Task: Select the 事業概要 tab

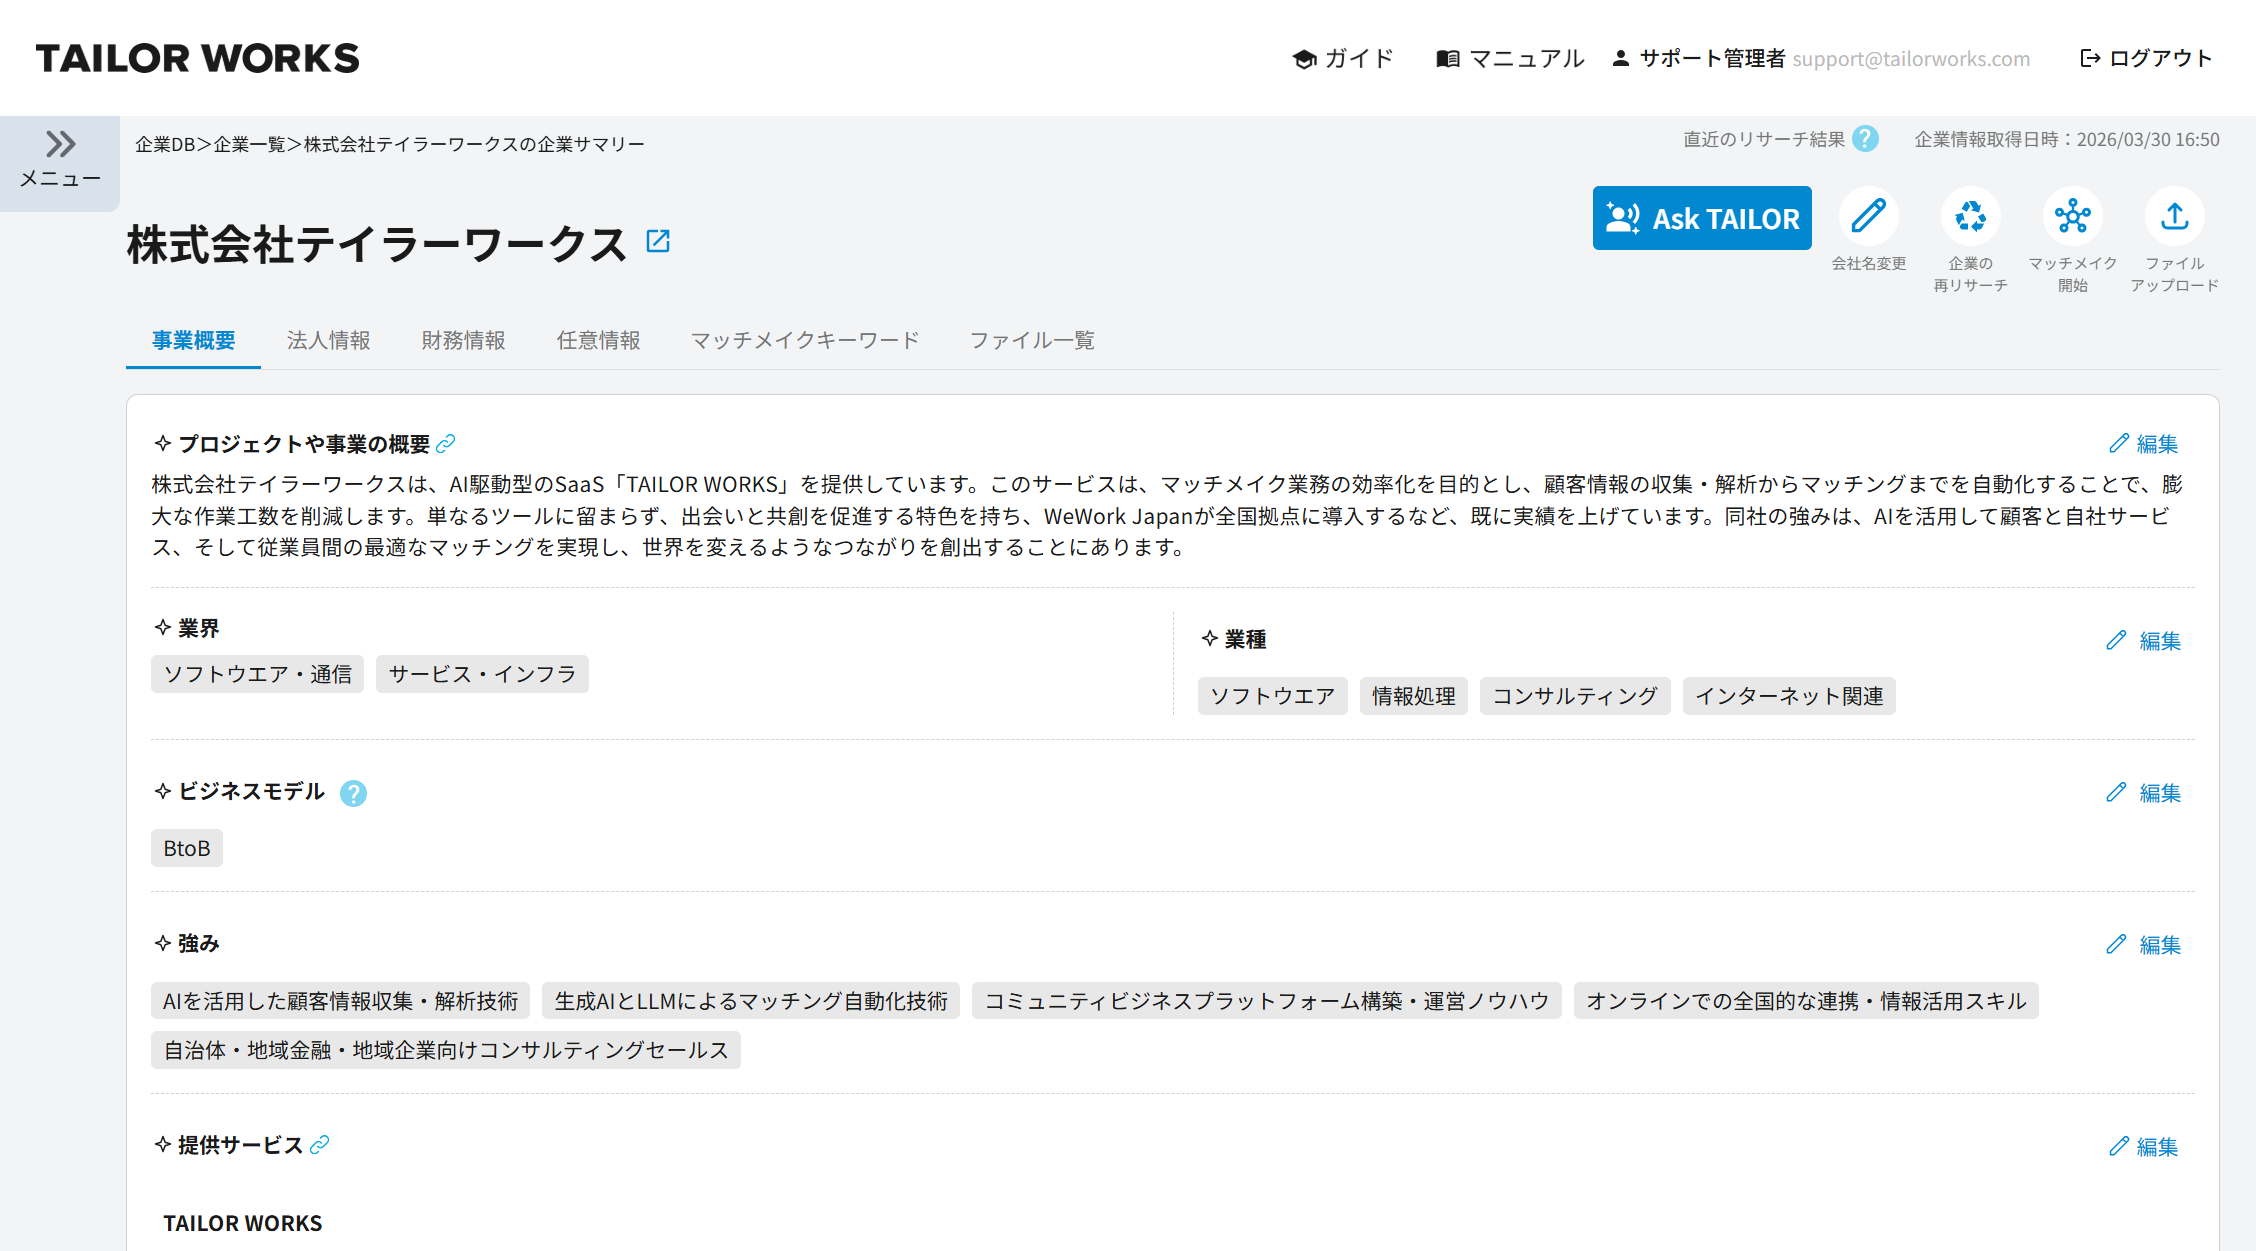Action: click(193, 341)
